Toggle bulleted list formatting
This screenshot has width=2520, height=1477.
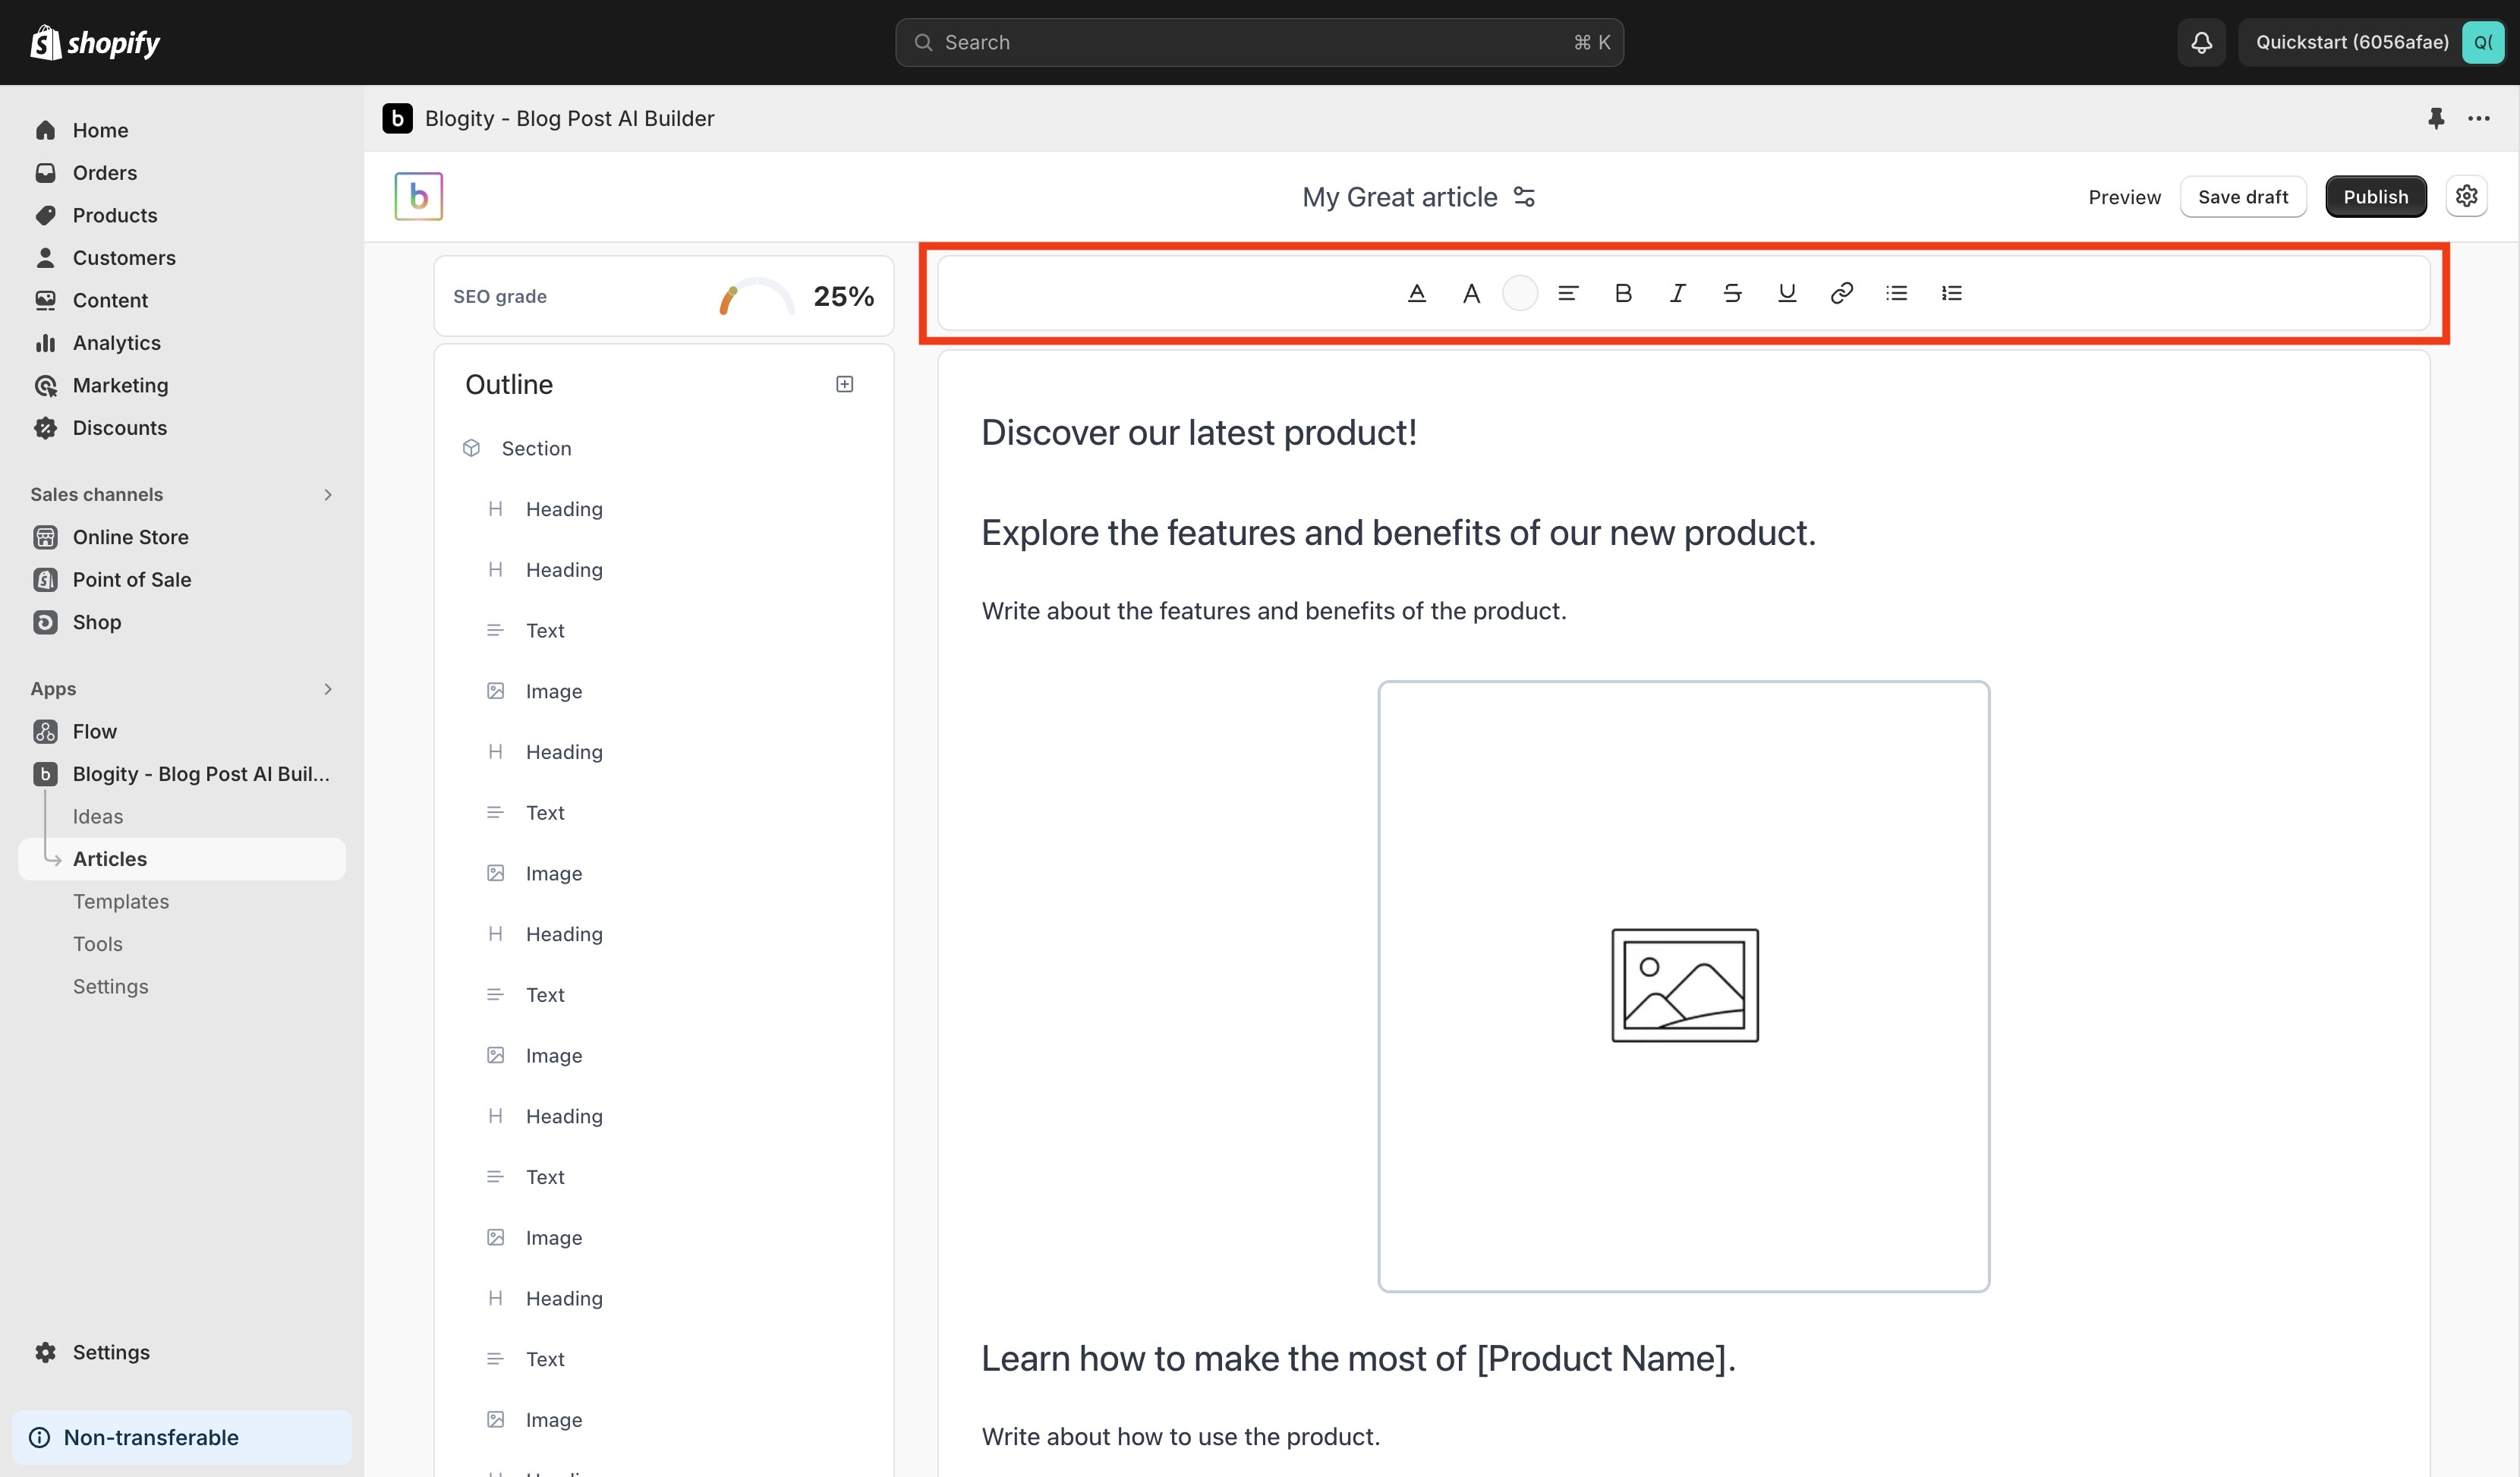click(1897, 293)
